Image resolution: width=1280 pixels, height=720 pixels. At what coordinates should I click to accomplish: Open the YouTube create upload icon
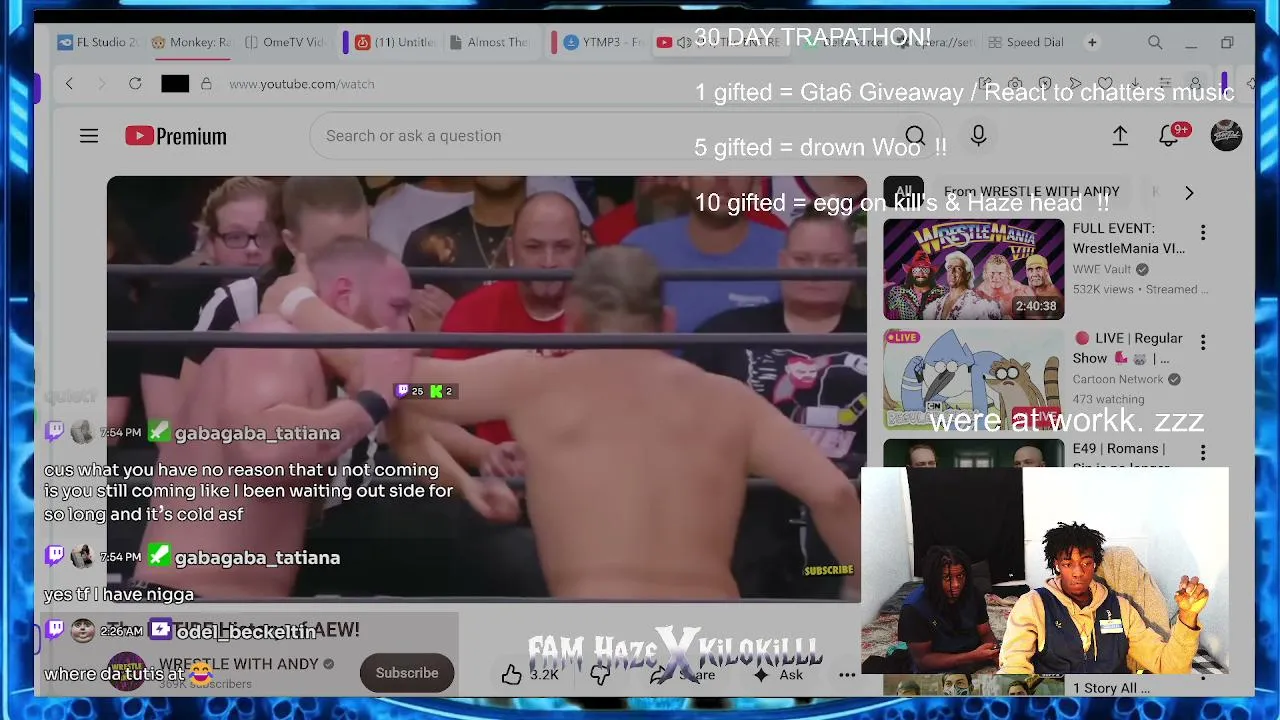(1120, 136)
